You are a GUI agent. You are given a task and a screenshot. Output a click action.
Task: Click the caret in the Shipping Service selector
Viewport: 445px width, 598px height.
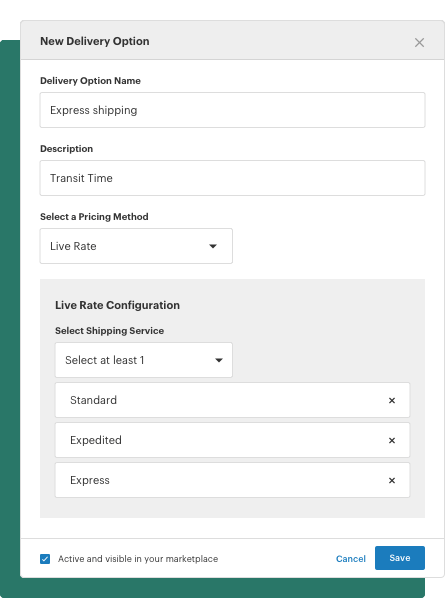pyautogui.click(x=219, y=360)
